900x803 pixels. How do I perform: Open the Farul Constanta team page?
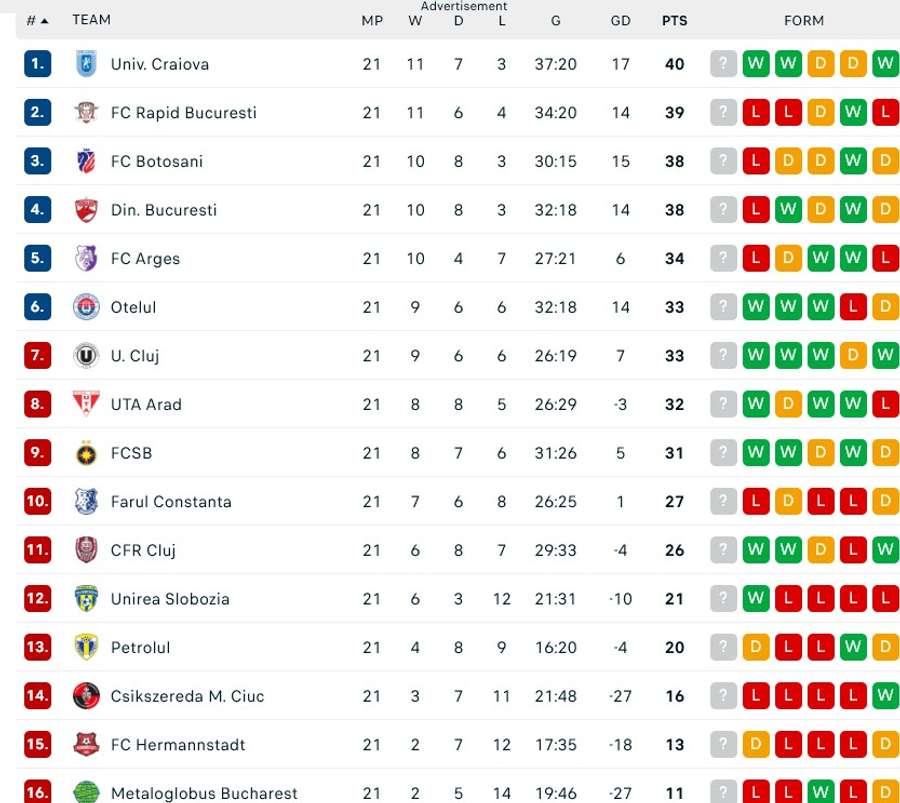click(x=171, y=502)
